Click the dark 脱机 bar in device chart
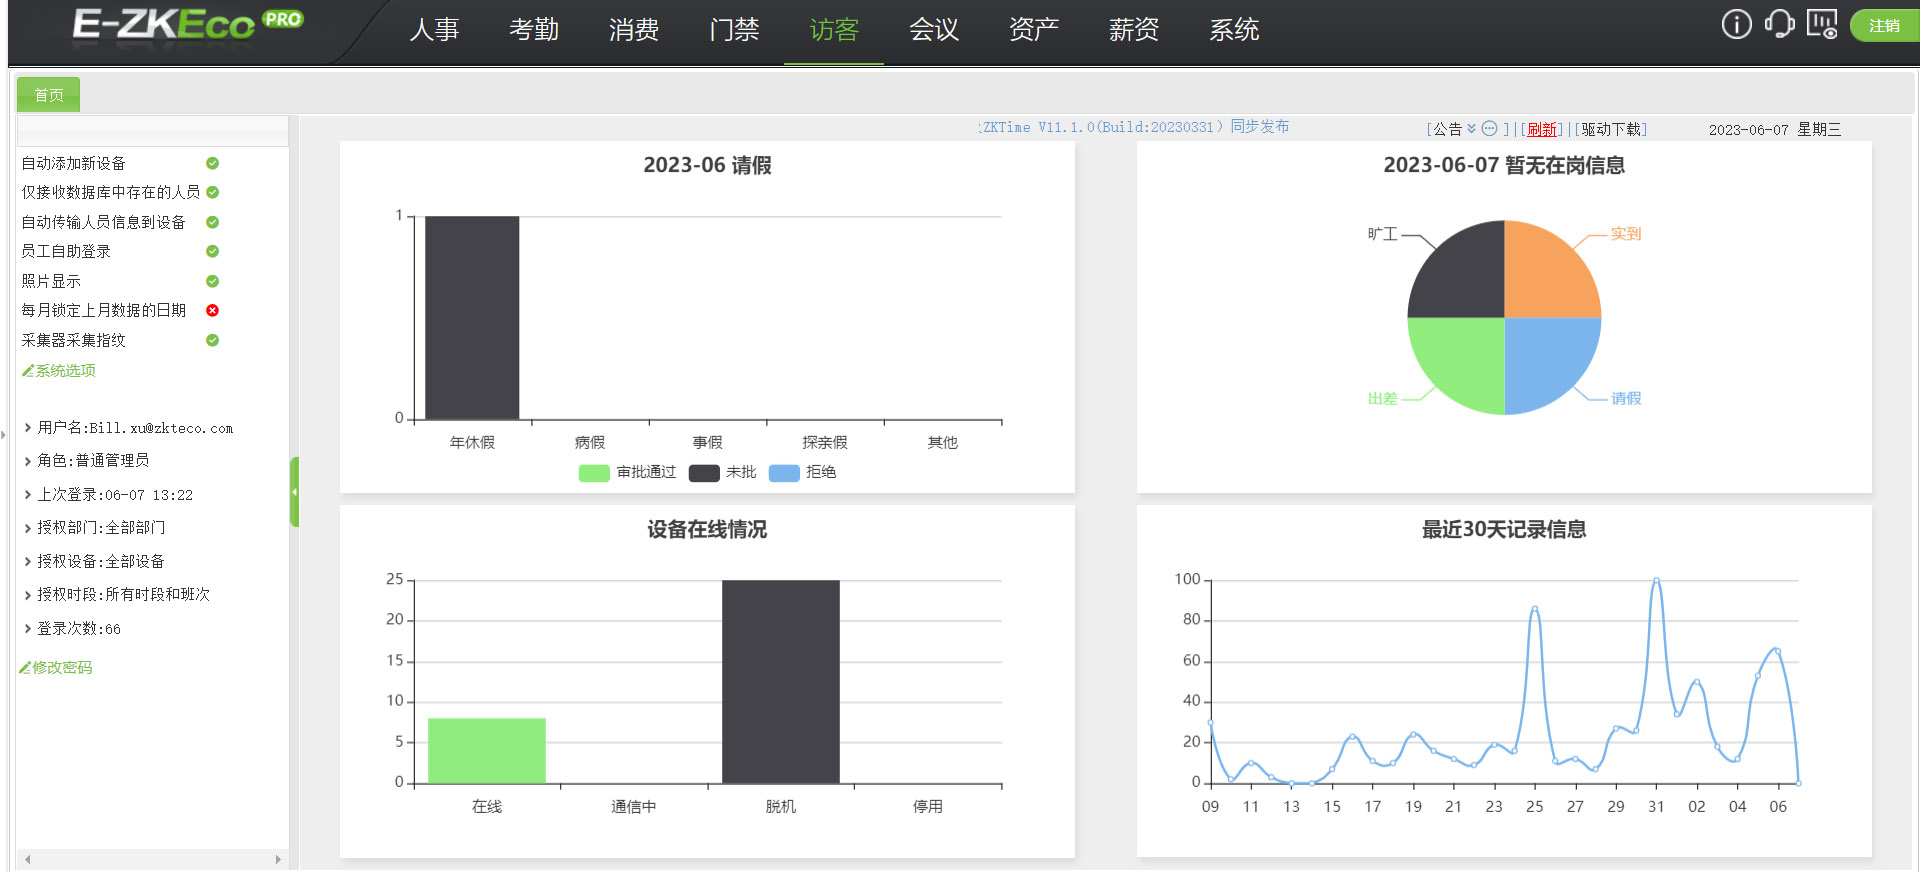Viewport: 1920px width, 872px height. [781, 681]
